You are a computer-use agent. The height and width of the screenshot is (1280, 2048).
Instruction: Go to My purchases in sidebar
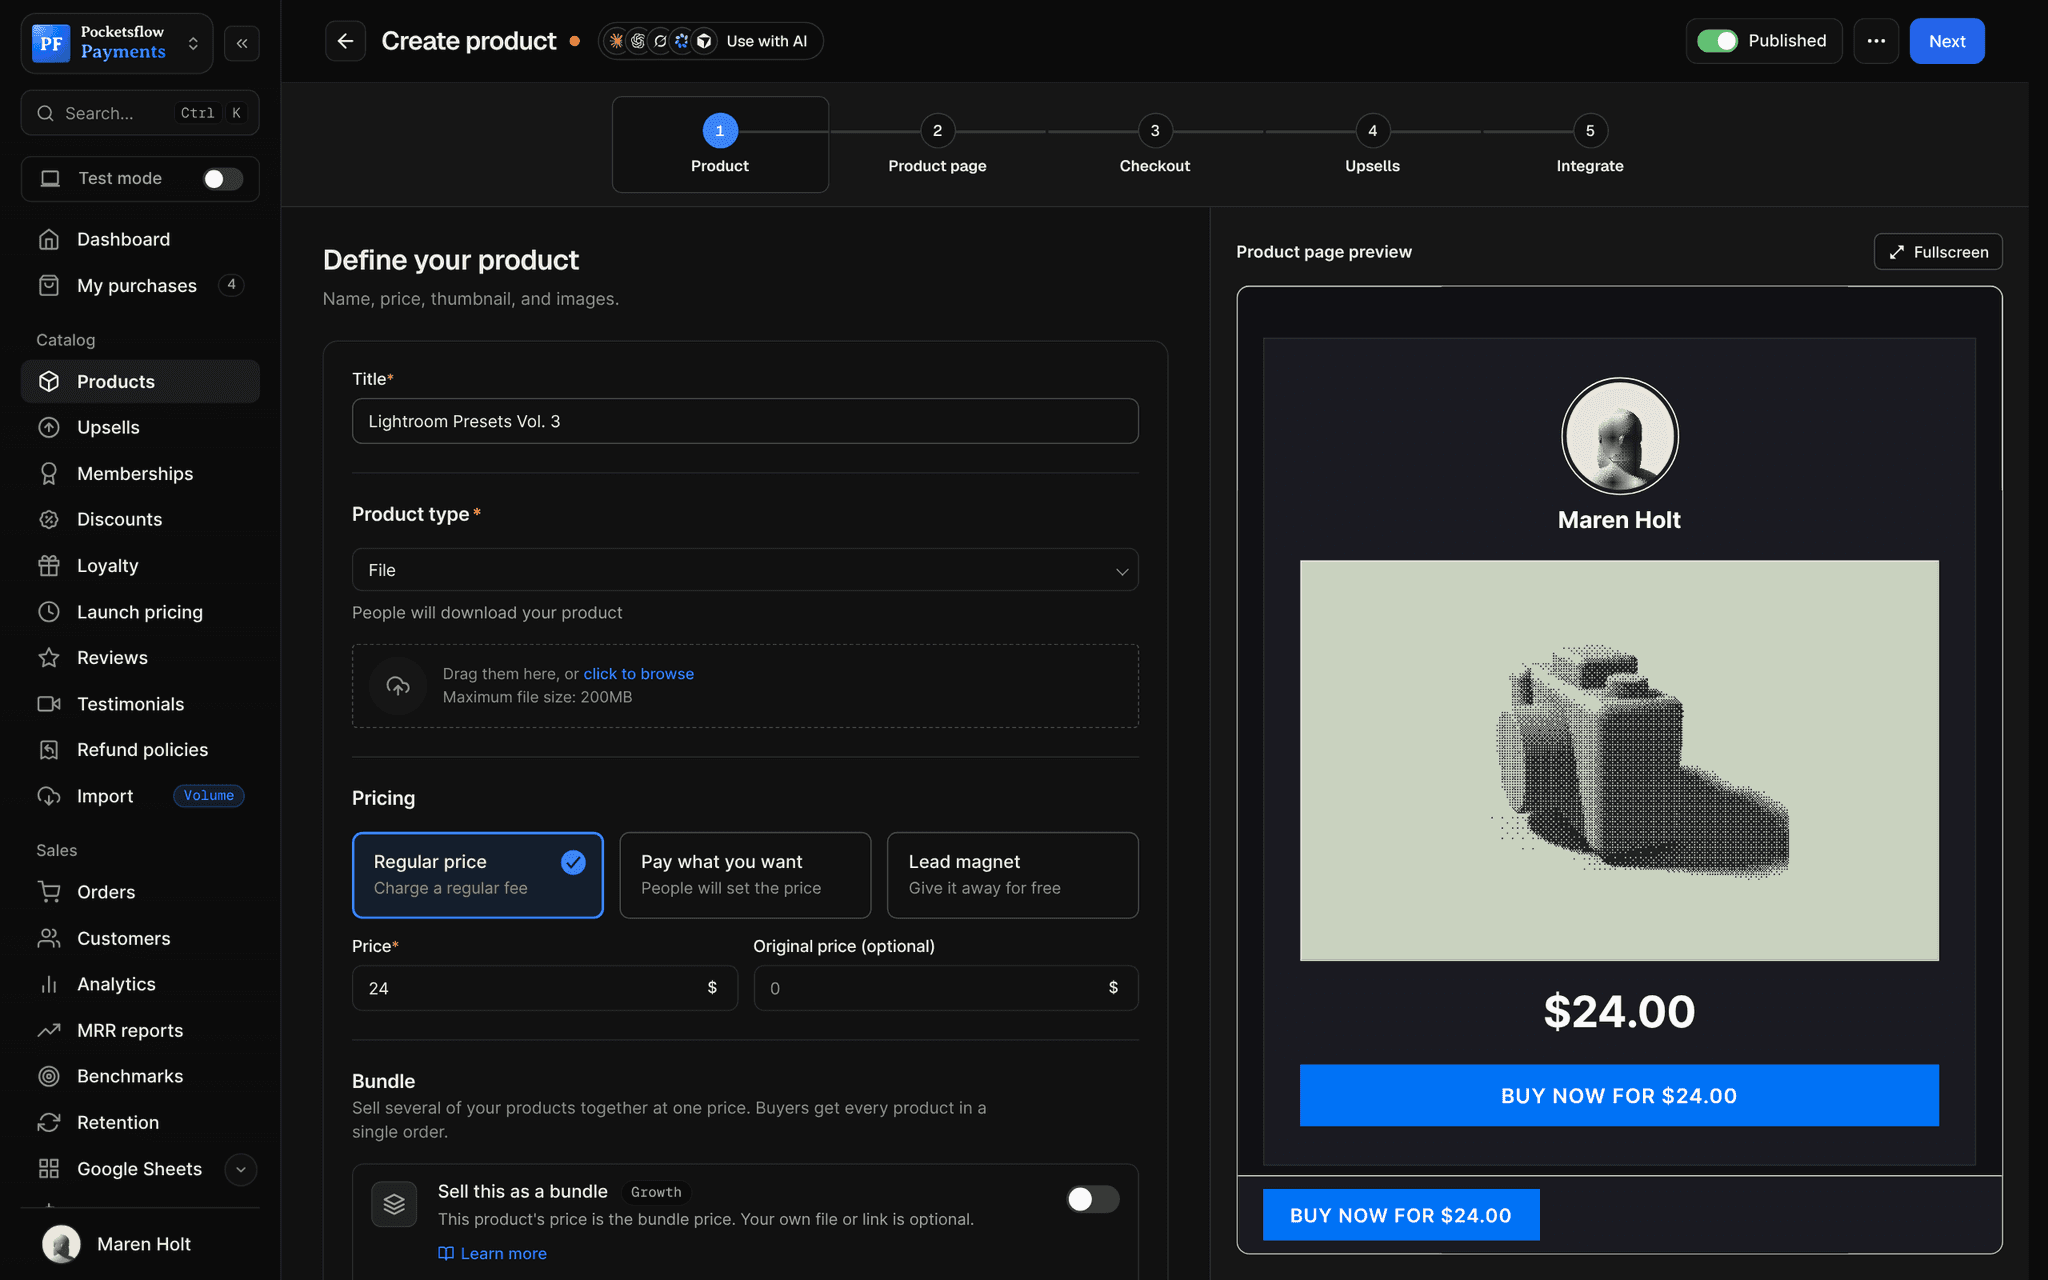coord(140,285)
